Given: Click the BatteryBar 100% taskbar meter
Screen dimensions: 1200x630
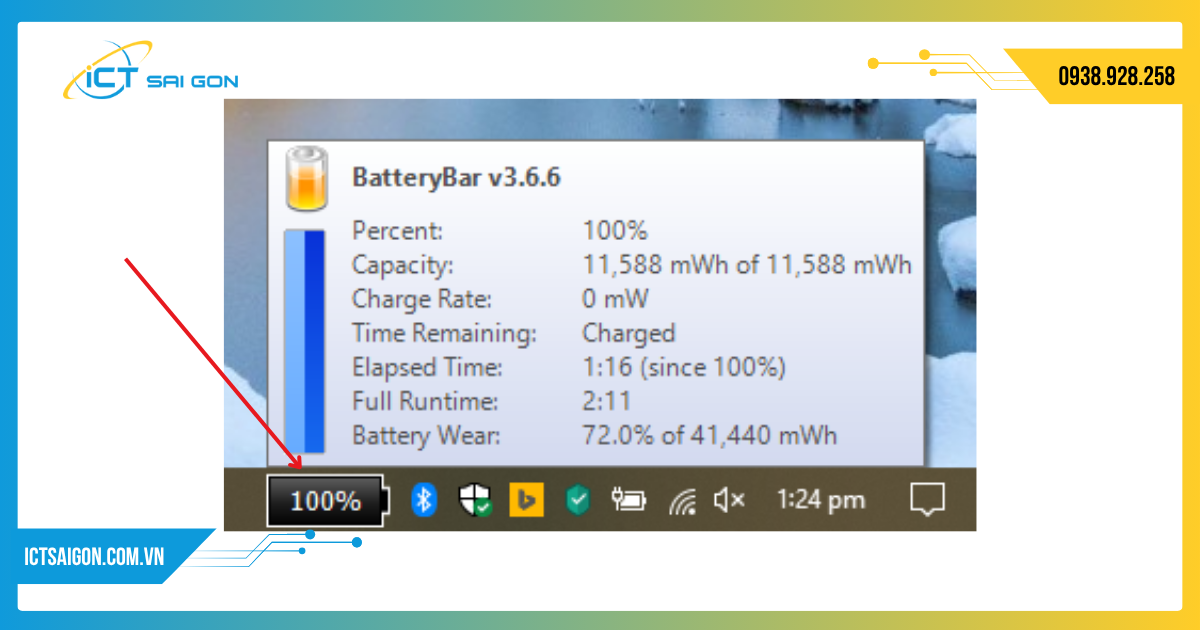Looking at the screenshot, I should click(328, 500).
